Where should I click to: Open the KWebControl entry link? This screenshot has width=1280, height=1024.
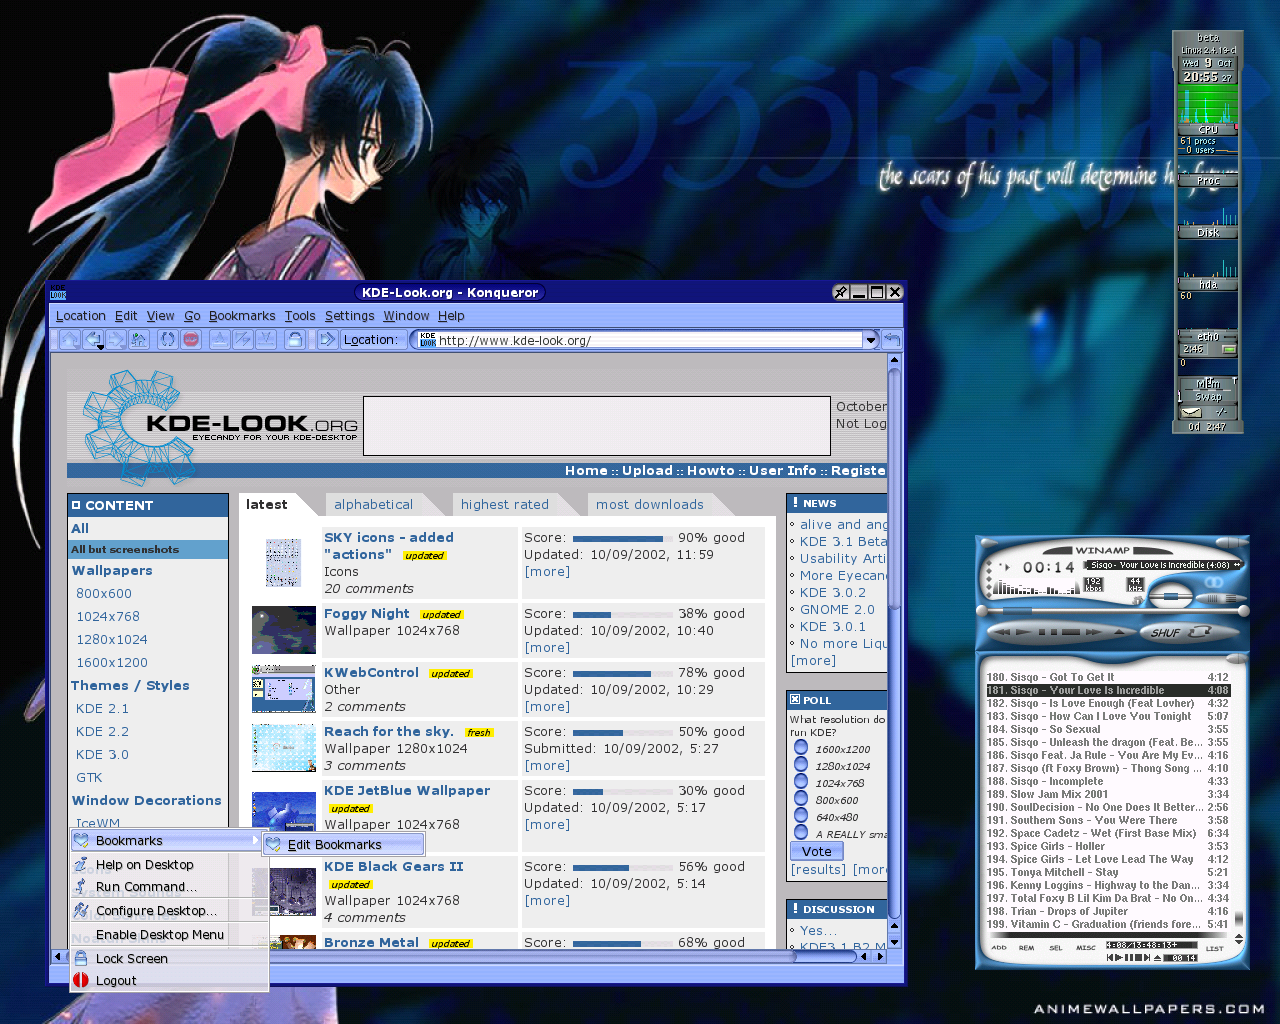click(371, 673)
